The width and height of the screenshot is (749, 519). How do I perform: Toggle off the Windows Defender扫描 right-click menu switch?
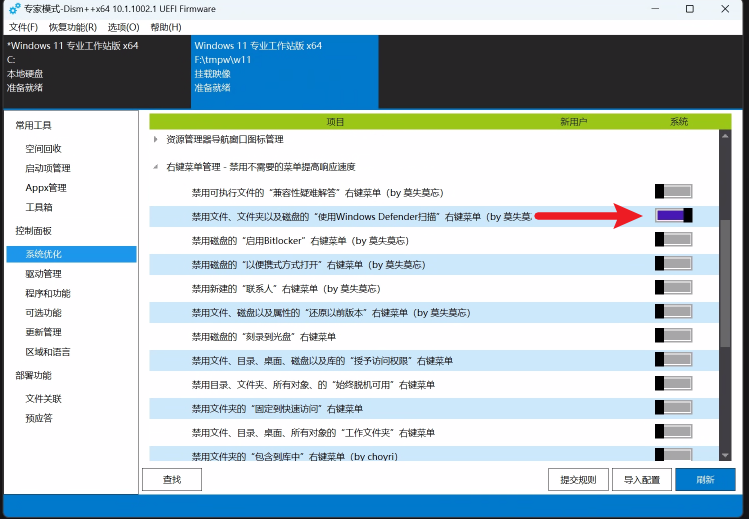673,215
